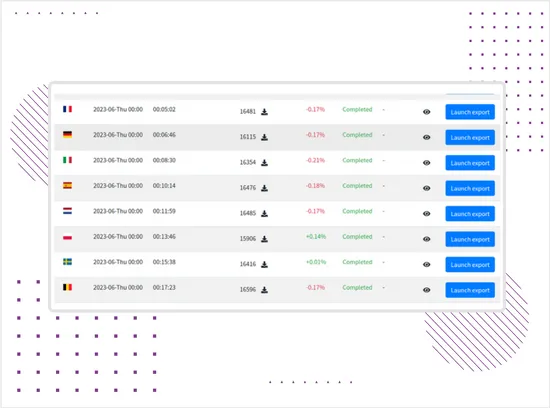Launch export for the 00:05:02 row
Viewport: 550px width, 408px height.
point(470,112)
